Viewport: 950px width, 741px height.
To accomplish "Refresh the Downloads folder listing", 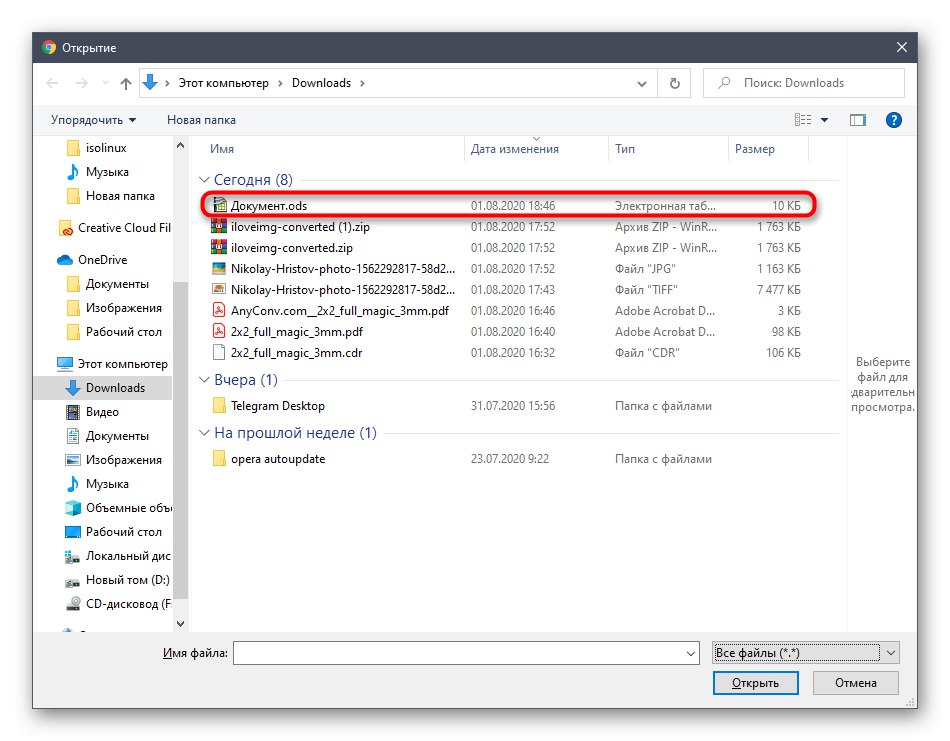I will [673, 83].
